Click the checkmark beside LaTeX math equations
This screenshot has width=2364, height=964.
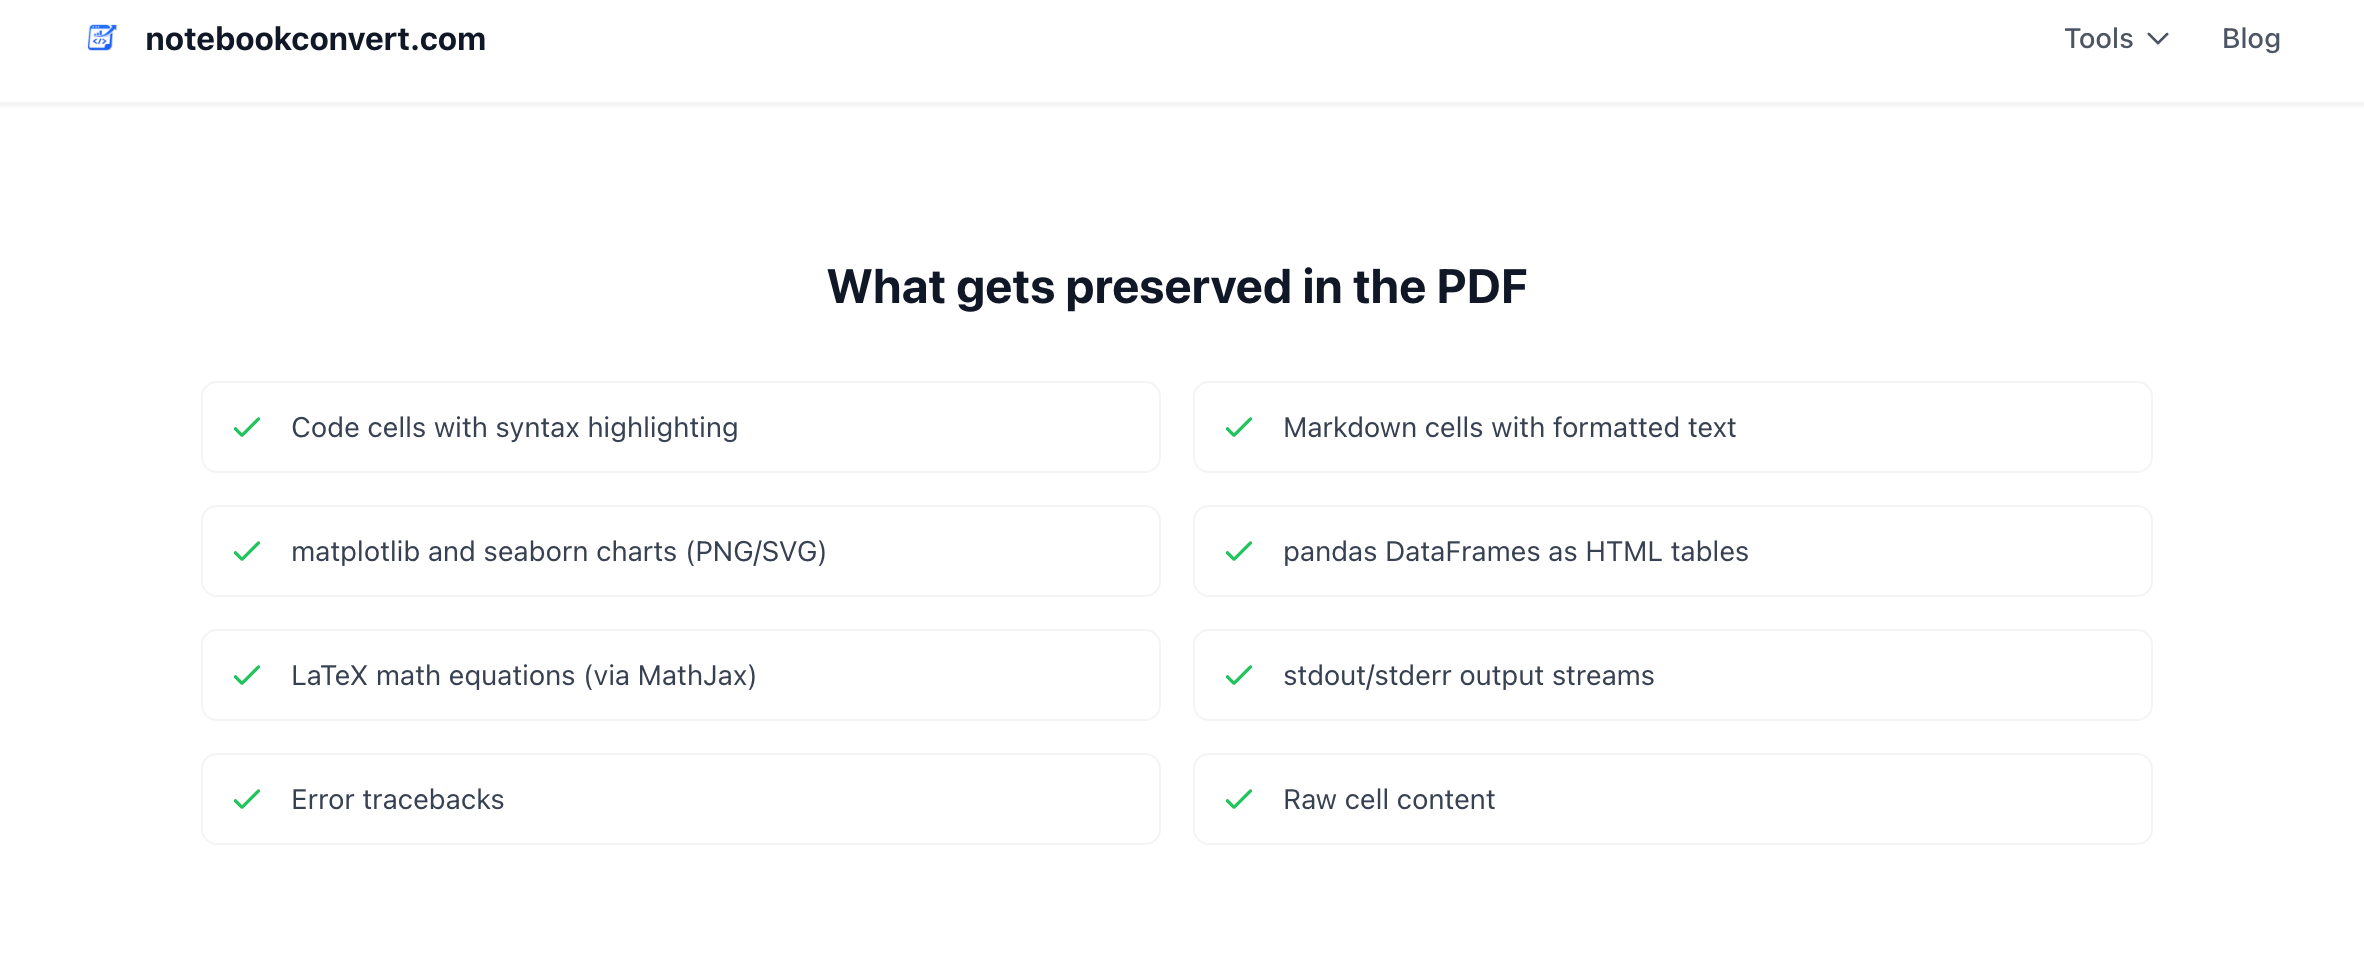tap(247, 676)
